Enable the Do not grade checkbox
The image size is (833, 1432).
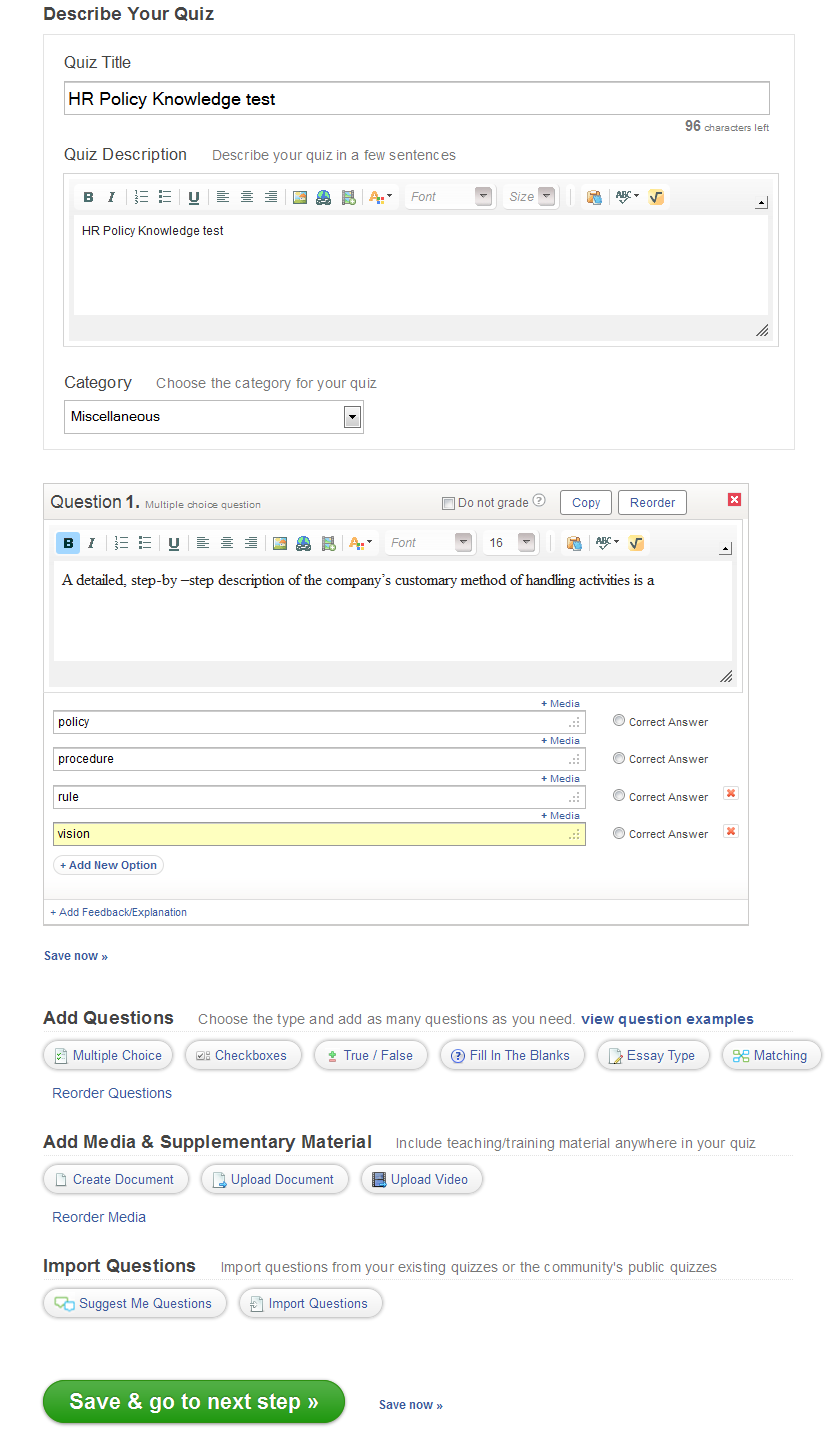click(x=448, y=503)
